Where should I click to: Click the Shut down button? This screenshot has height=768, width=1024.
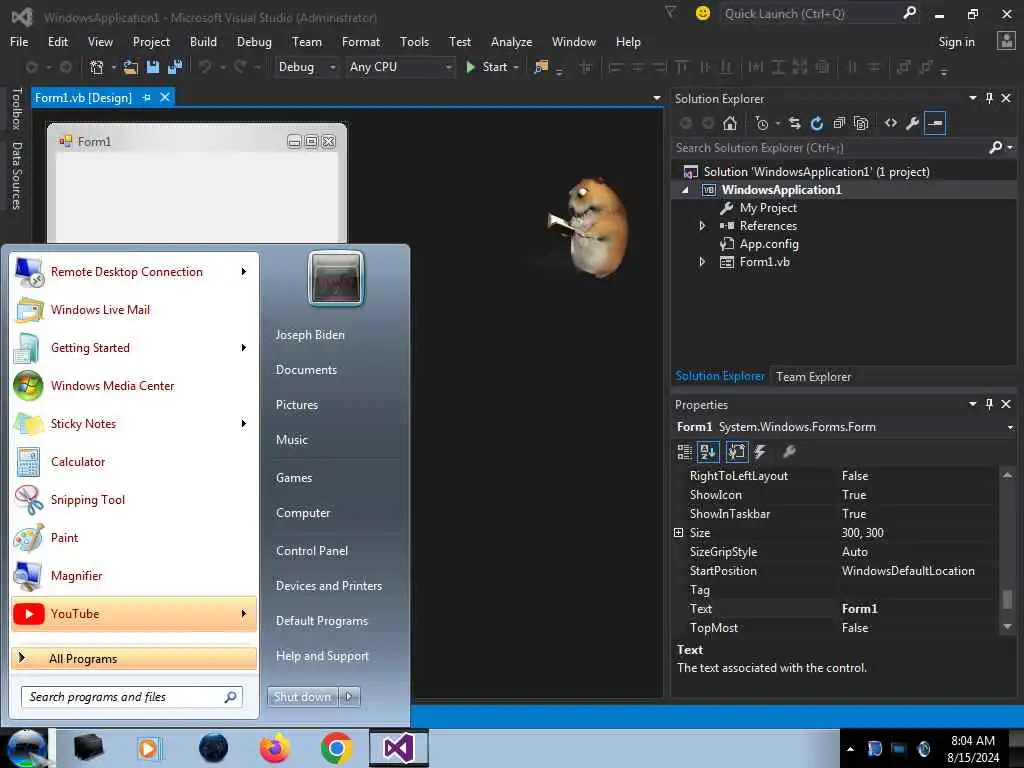[302, 697]
